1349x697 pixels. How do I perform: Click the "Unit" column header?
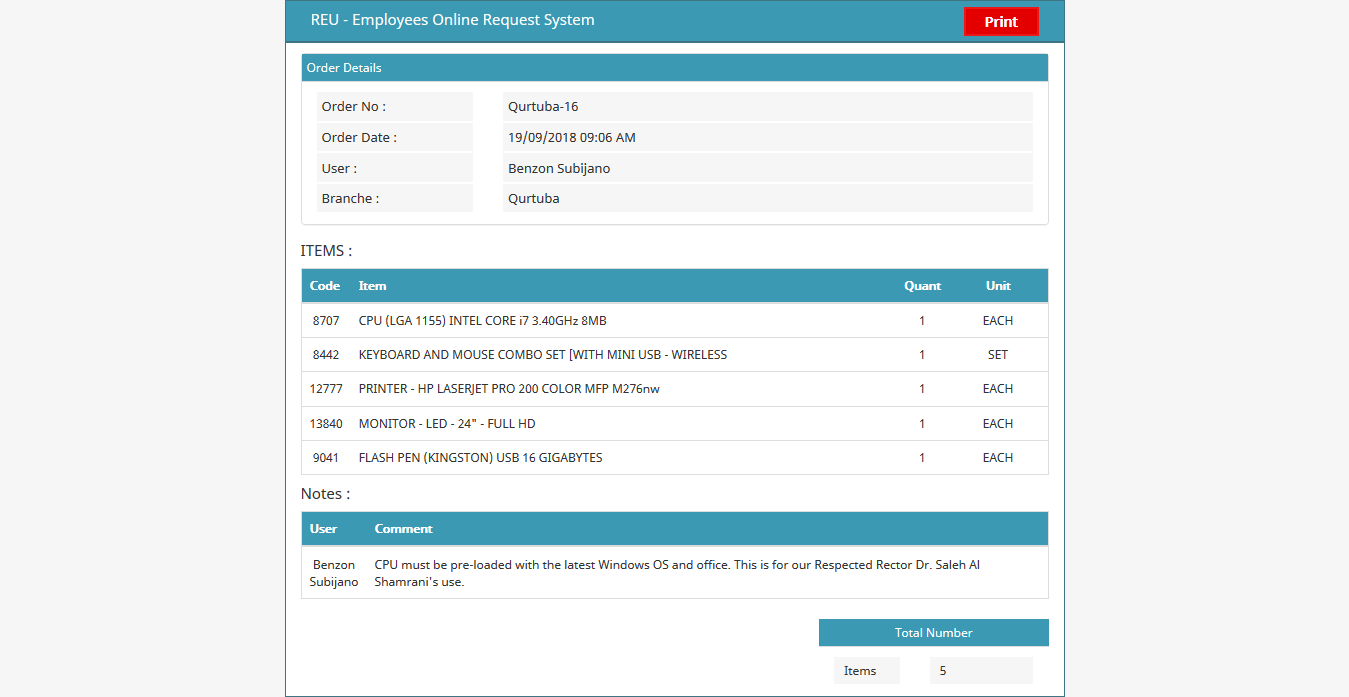[998, 286]
